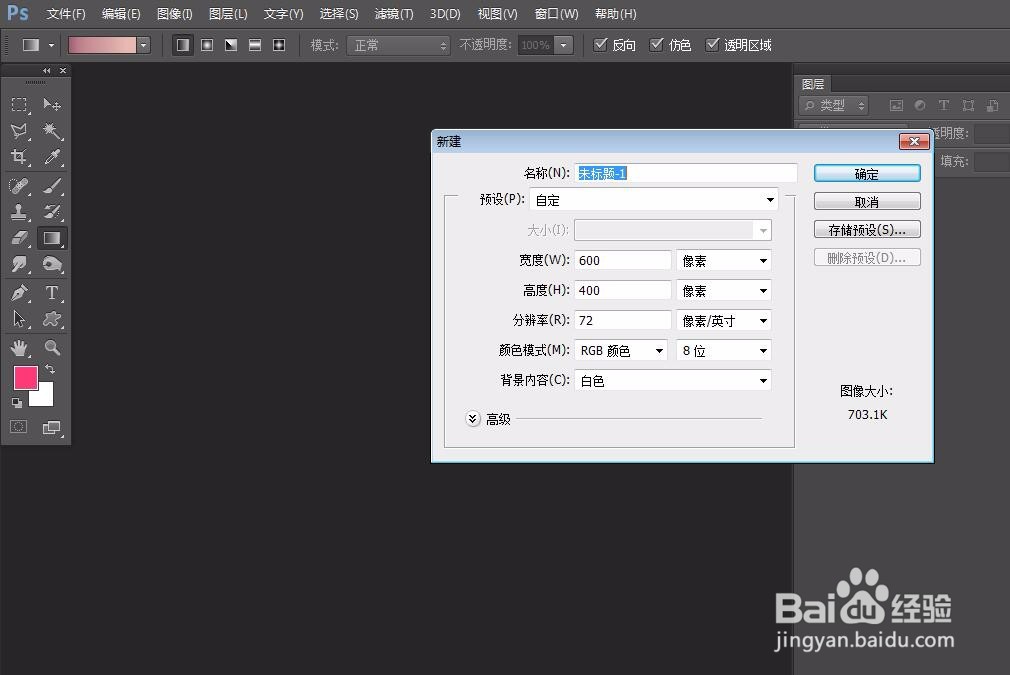The width and height of the screenshot is (1010, 675).
Task: Click the gradient preview in options bar
Action: 102,45
